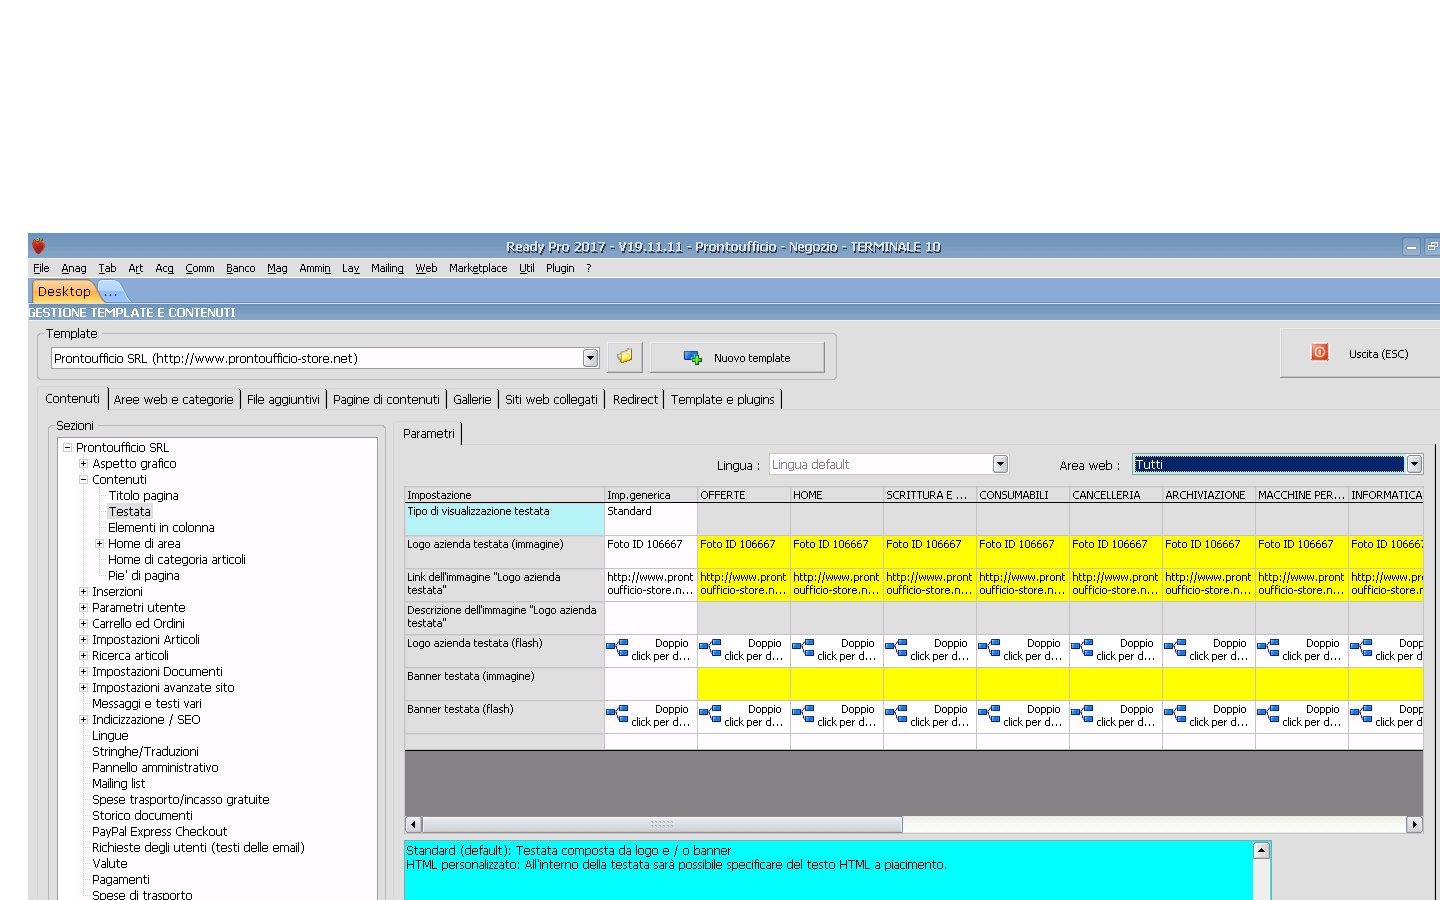Open the Area web dropdown arrow
The width and height of the screenshot is (1440, 900).
[1414, 464]
